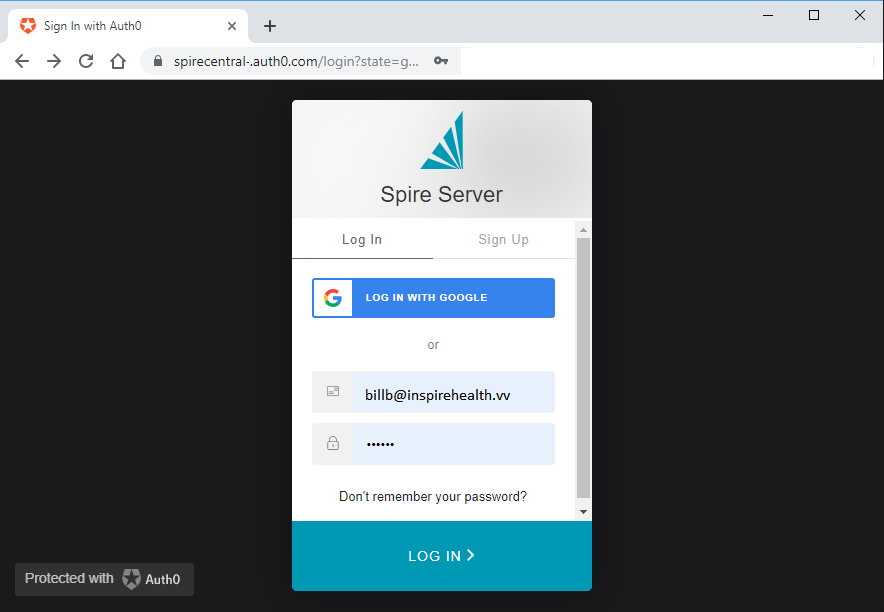
Task: Click the browser back arrow
Action: [22, 61]
